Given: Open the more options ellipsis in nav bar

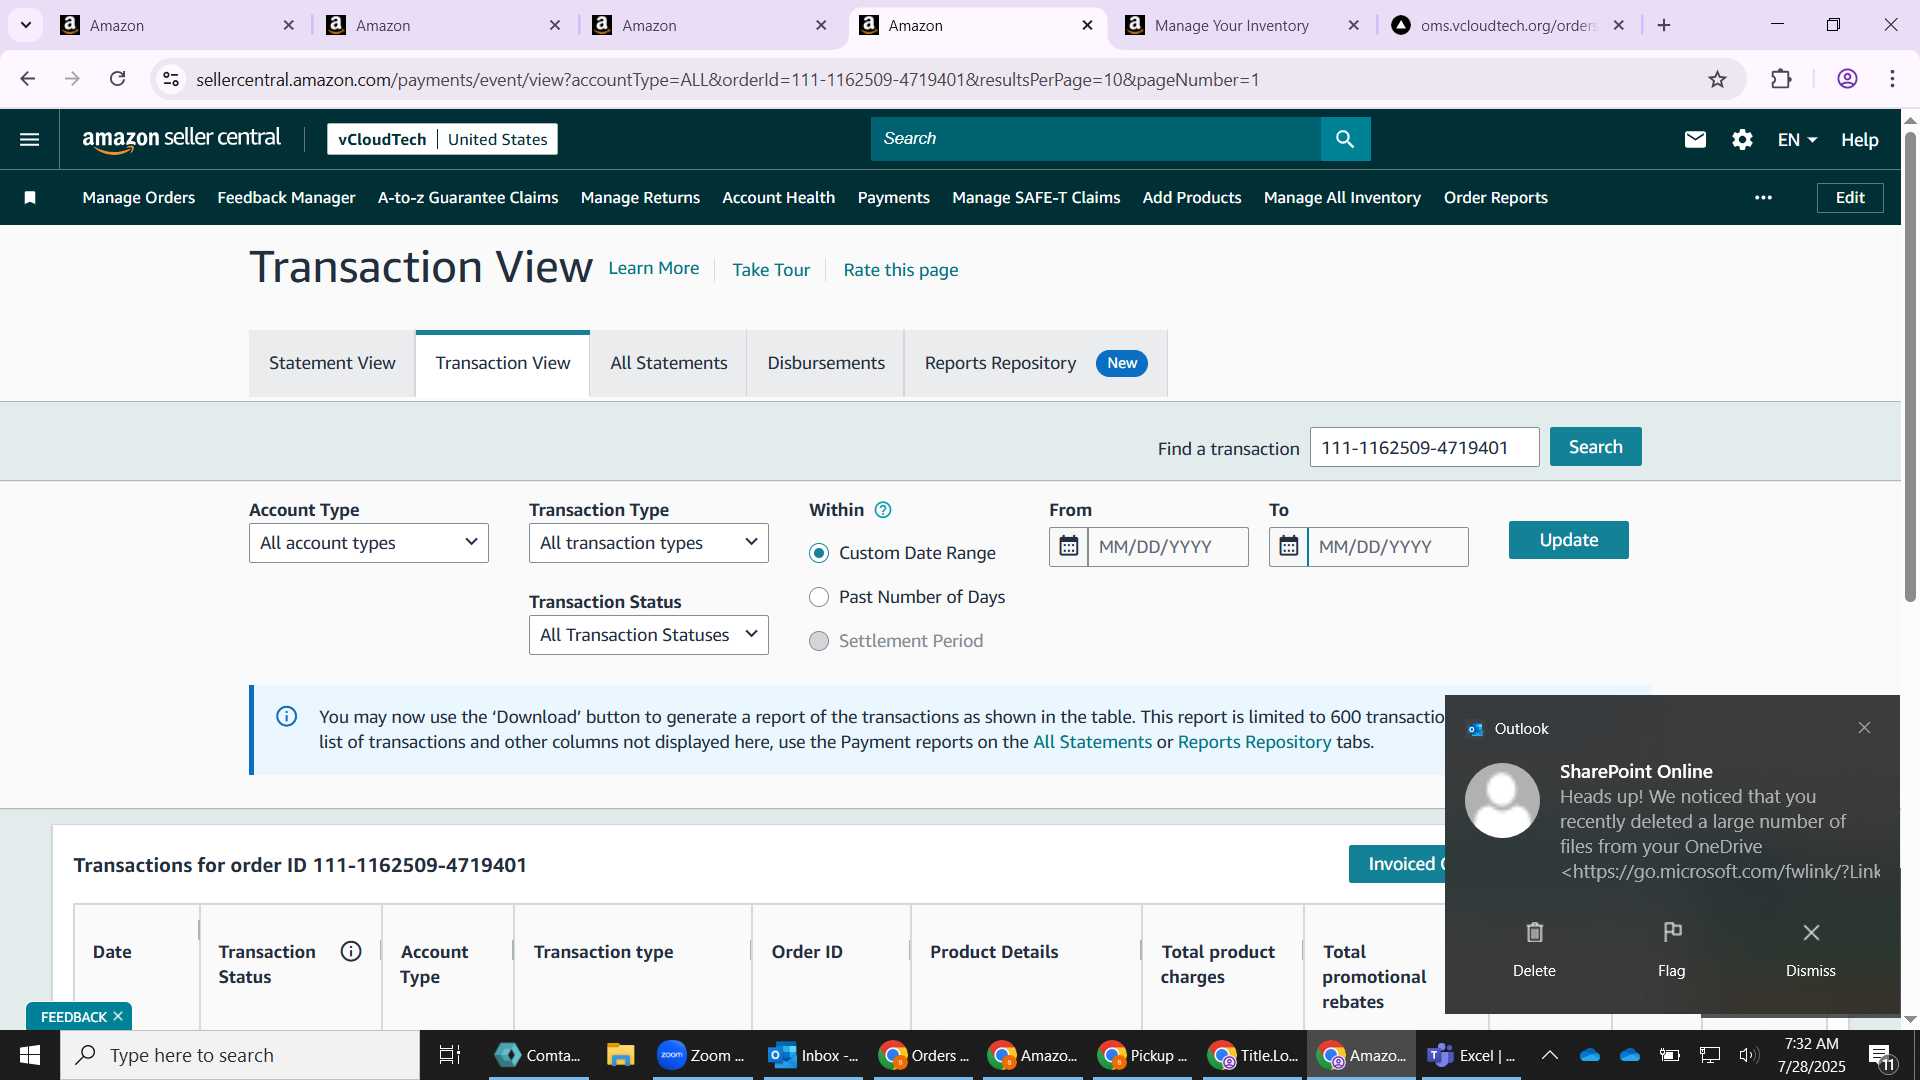Looking at the screenshot, I should click(1763, 198).
